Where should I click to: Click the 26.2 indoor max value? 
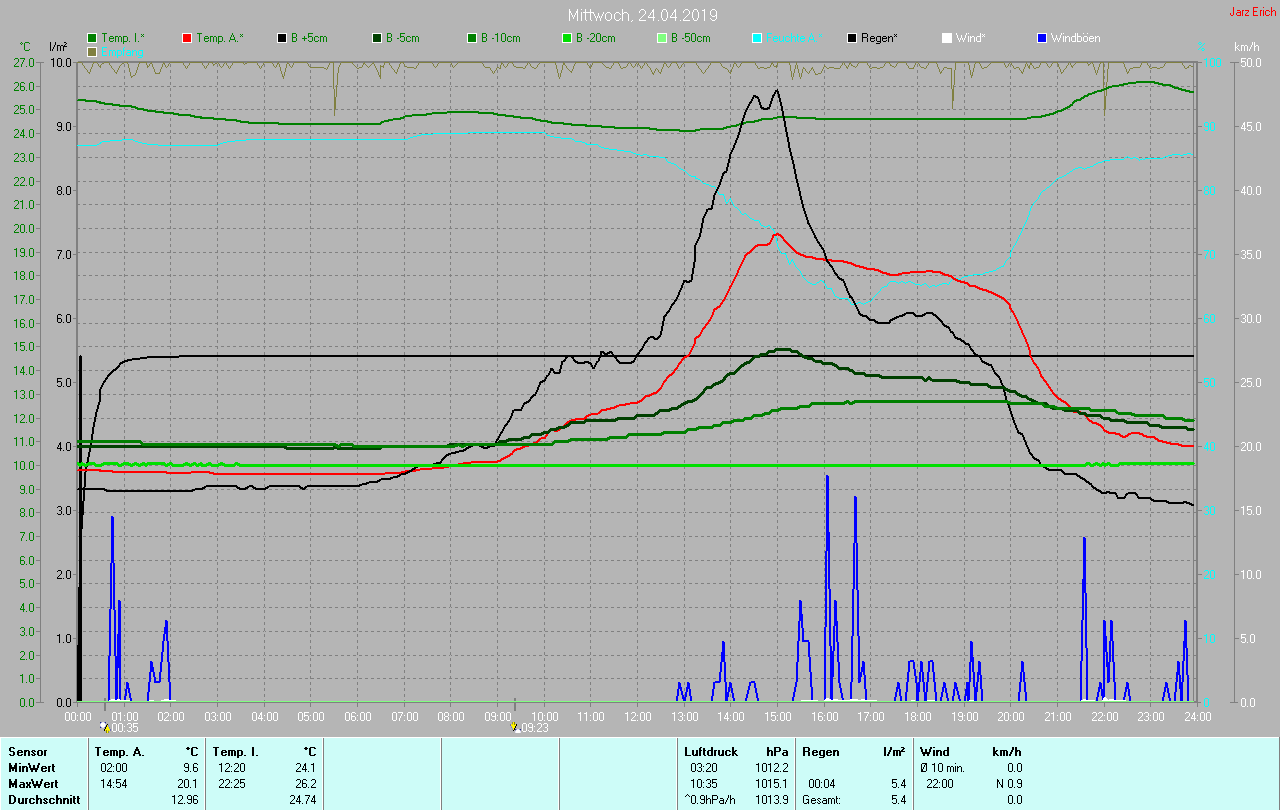point(305,783)
